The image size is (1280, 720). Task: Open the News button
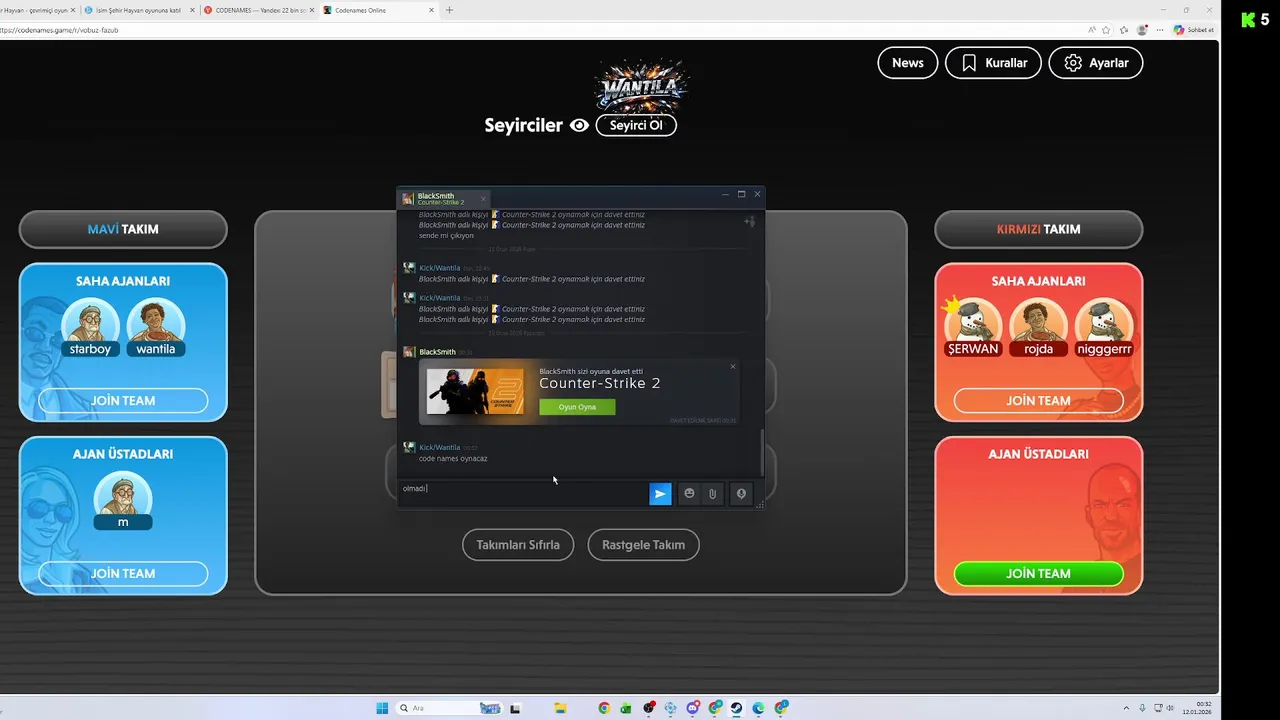(x=908, y=63)
